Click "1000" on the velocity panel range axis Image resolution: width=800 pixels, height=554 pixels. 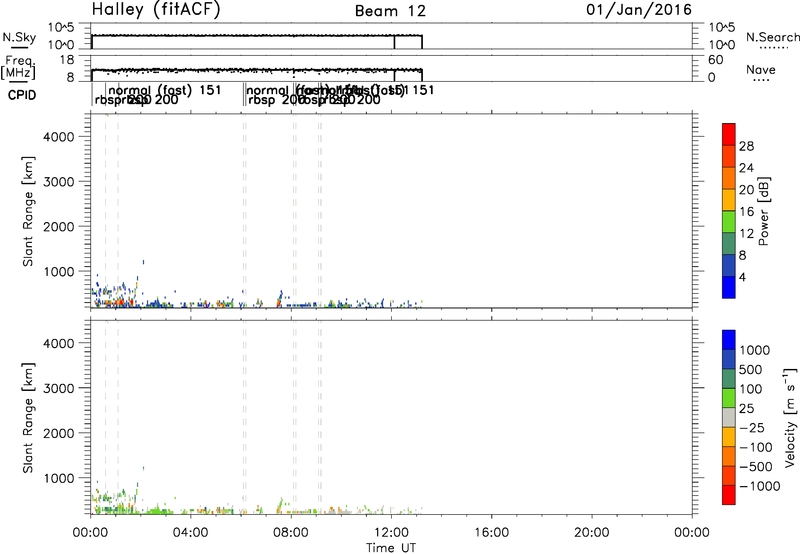59,478
